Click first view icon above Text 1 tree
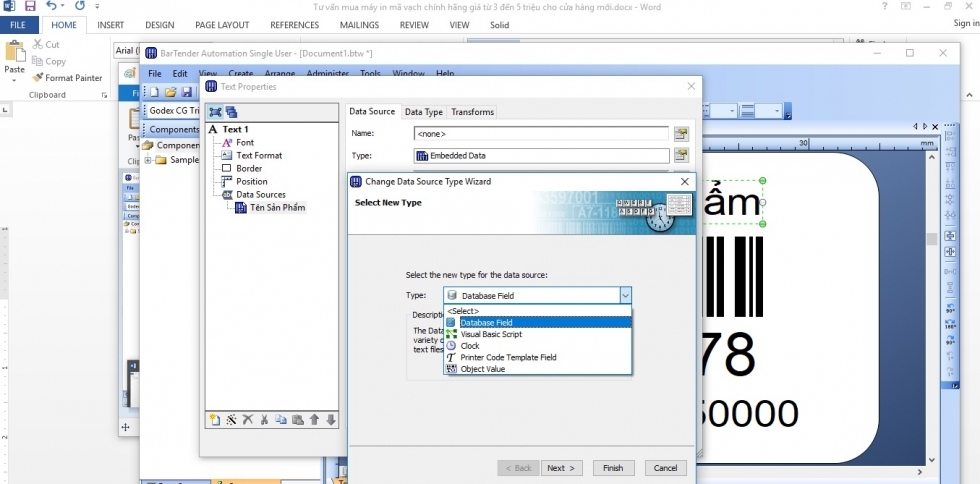Viewport: 980px width, 484px height. pos(216,112)
